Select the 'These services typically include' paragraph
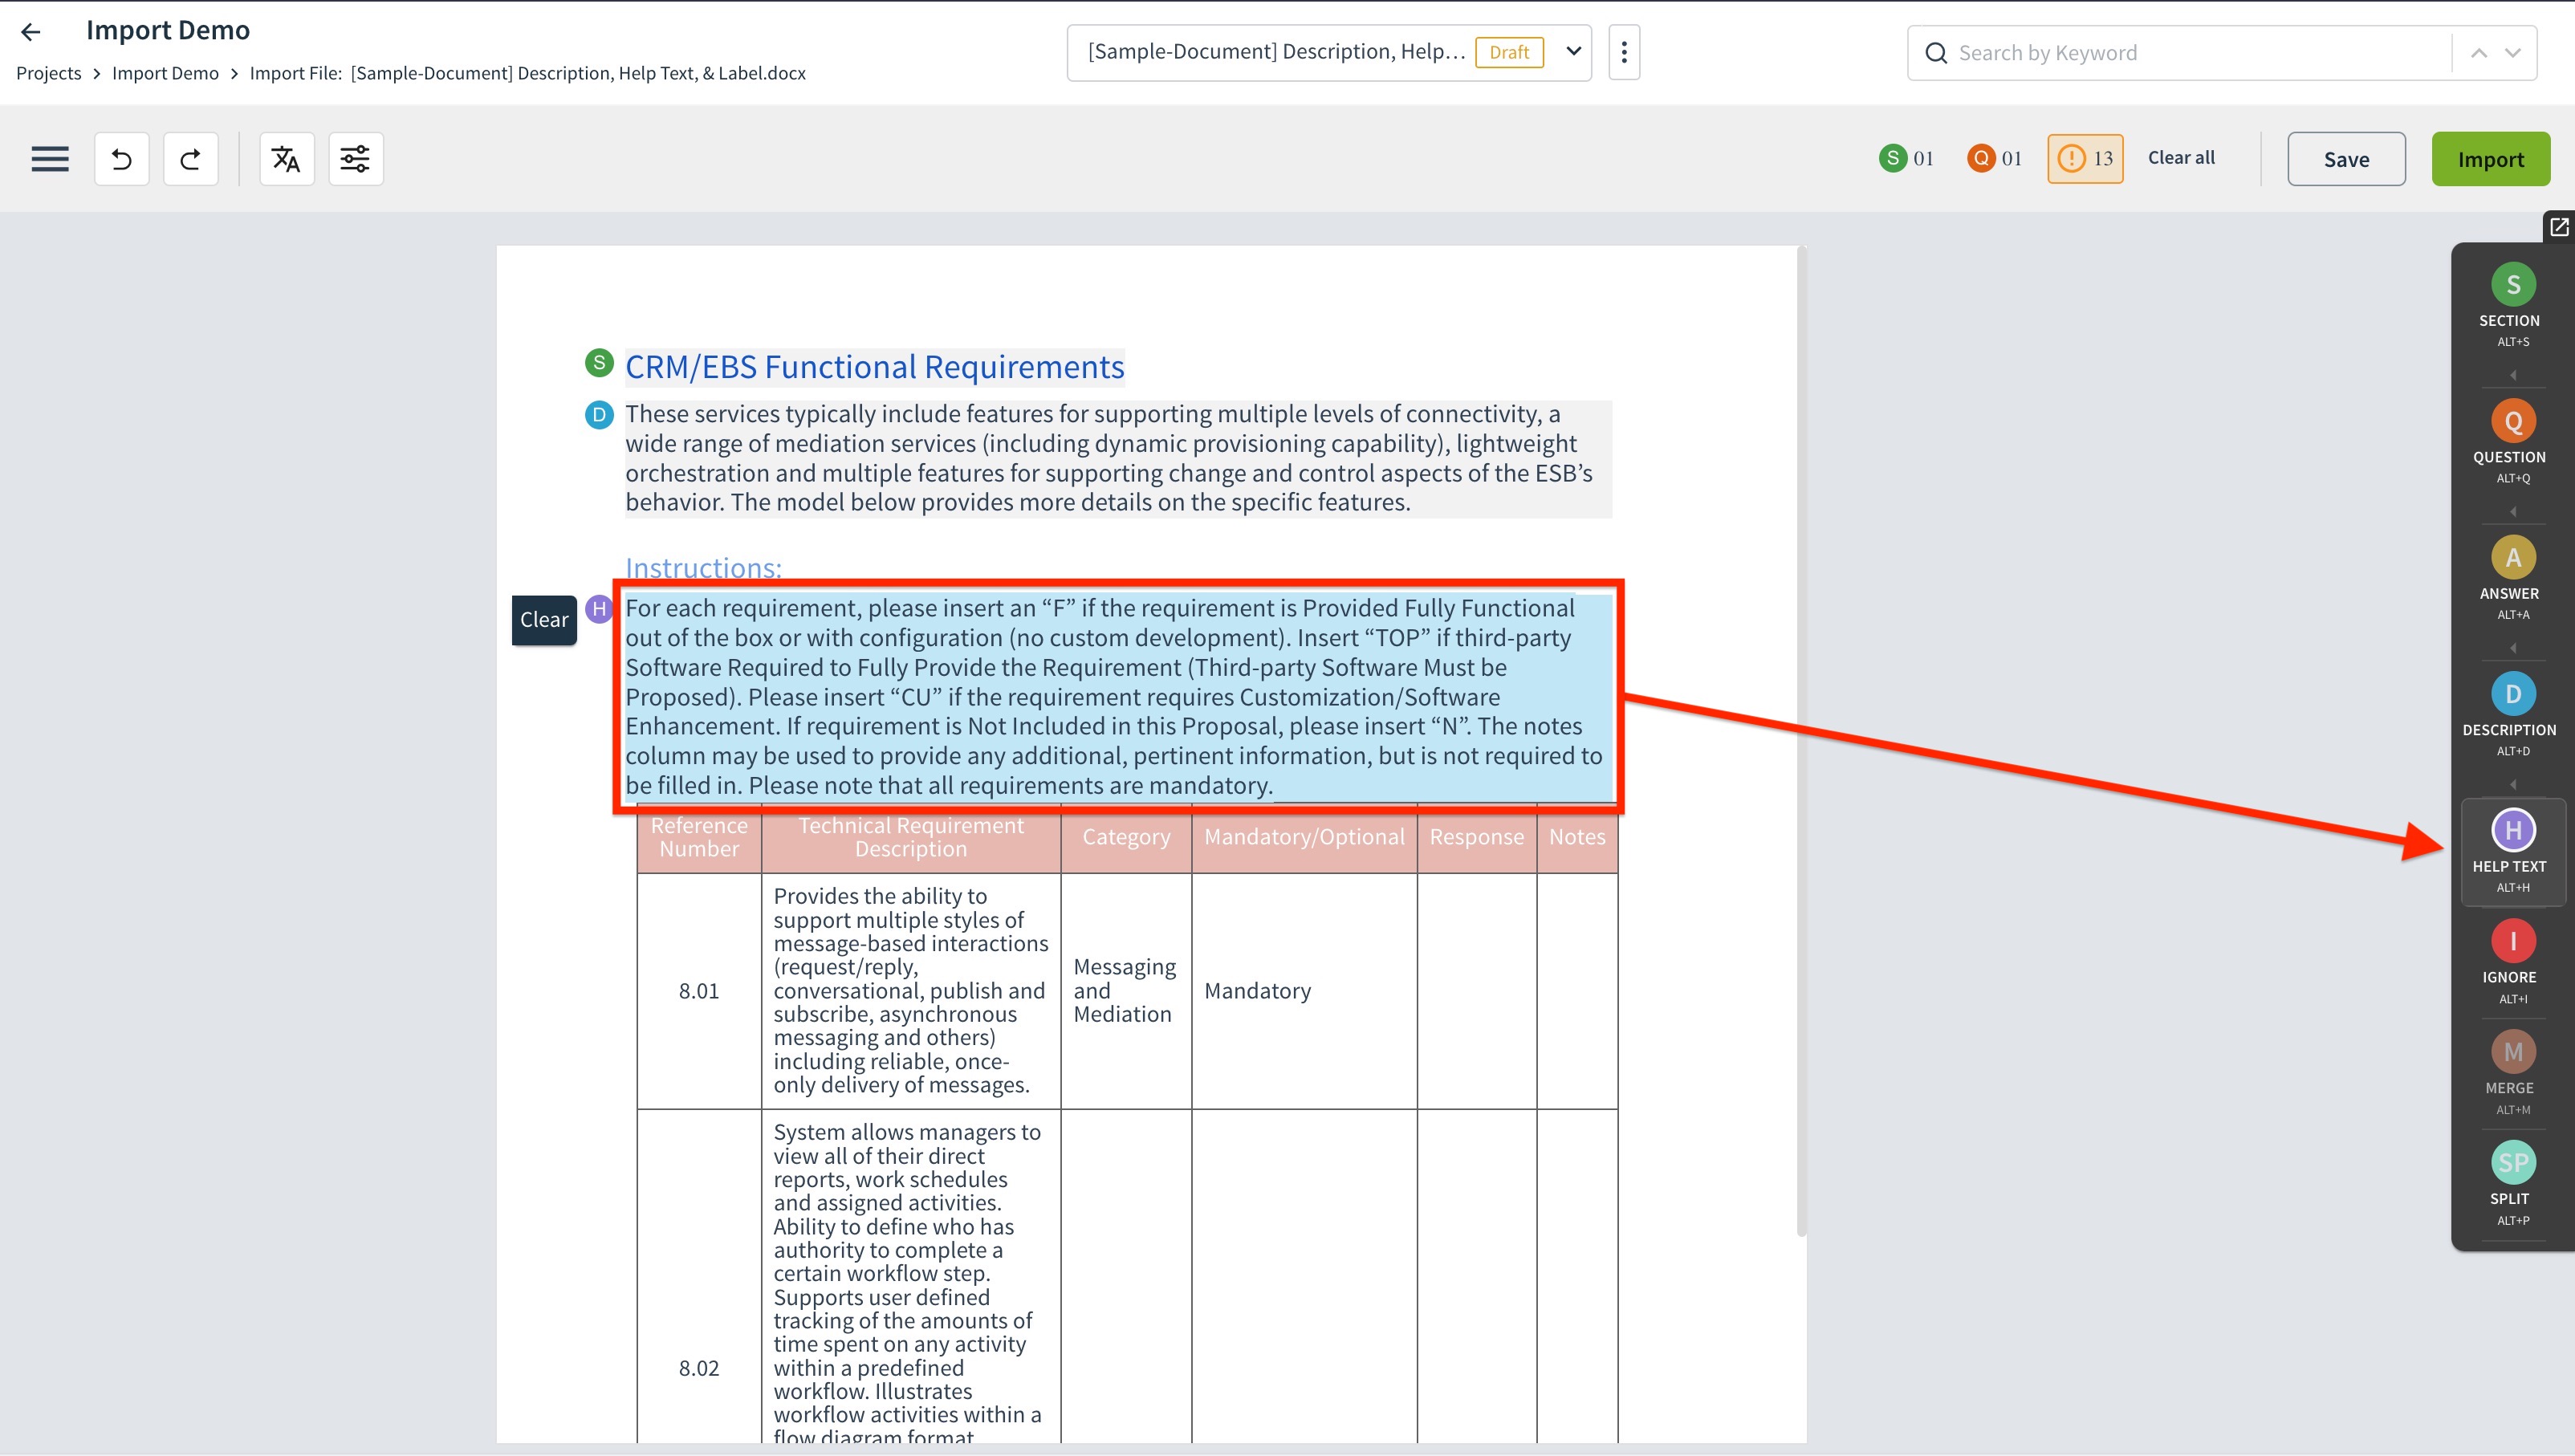This screenshot has width=2575, height=1456. tap(1118, 458)
